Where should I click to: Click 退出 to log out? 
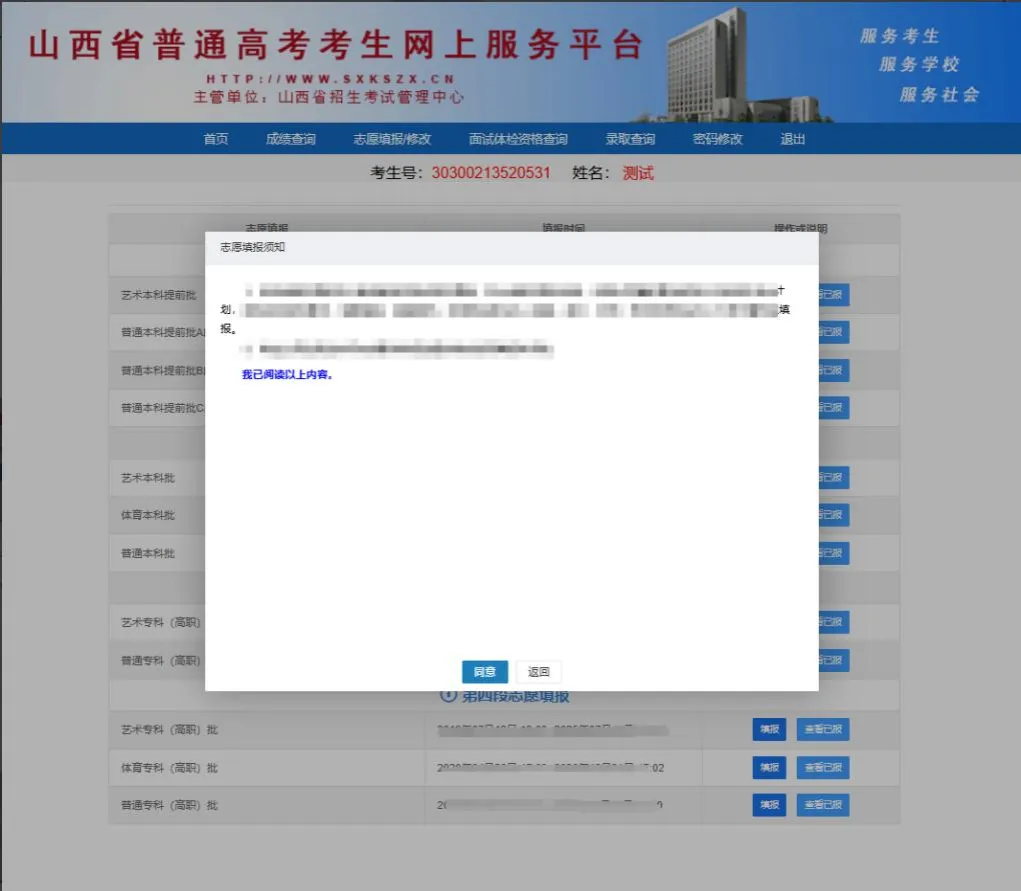792,139
